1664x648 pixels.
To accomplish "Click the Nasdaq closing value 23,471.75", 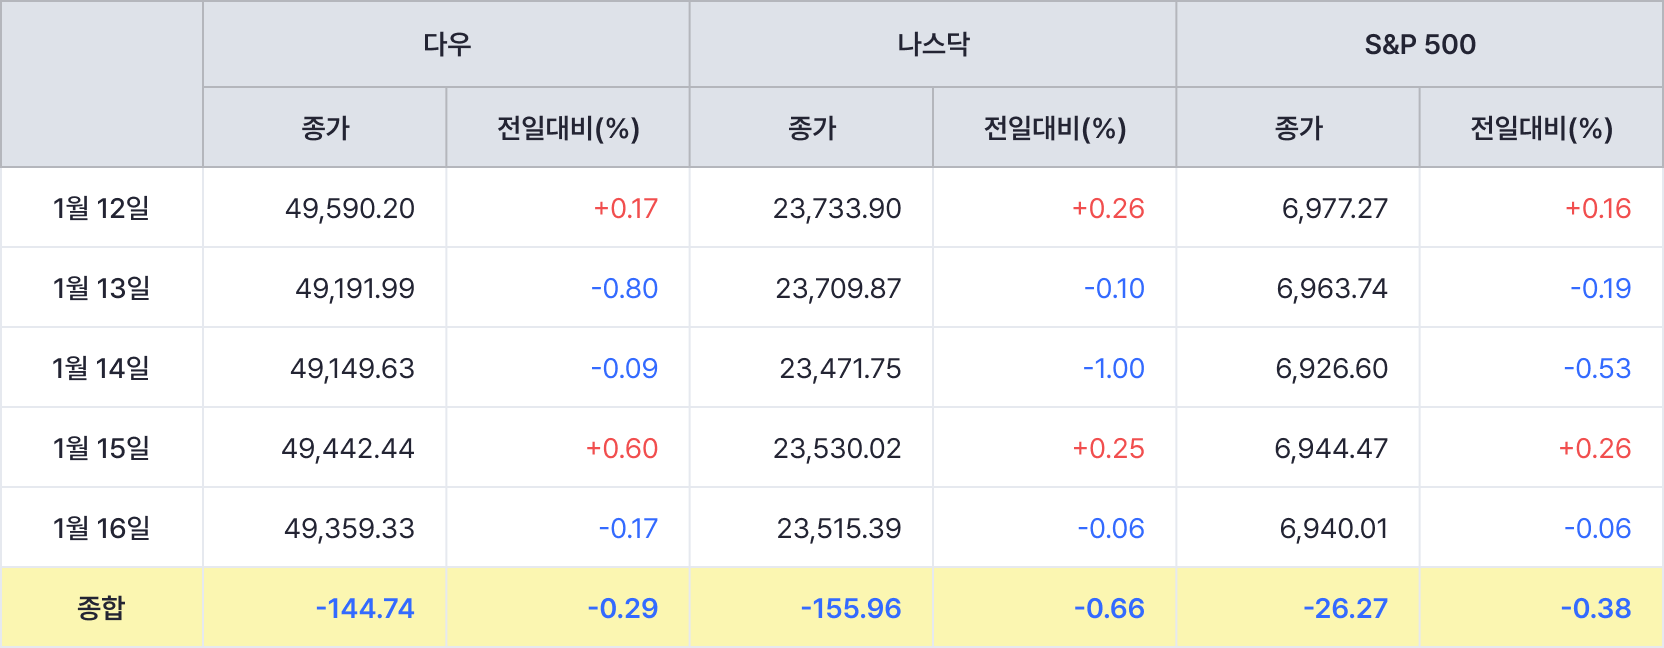I will [x=840, y=368].
